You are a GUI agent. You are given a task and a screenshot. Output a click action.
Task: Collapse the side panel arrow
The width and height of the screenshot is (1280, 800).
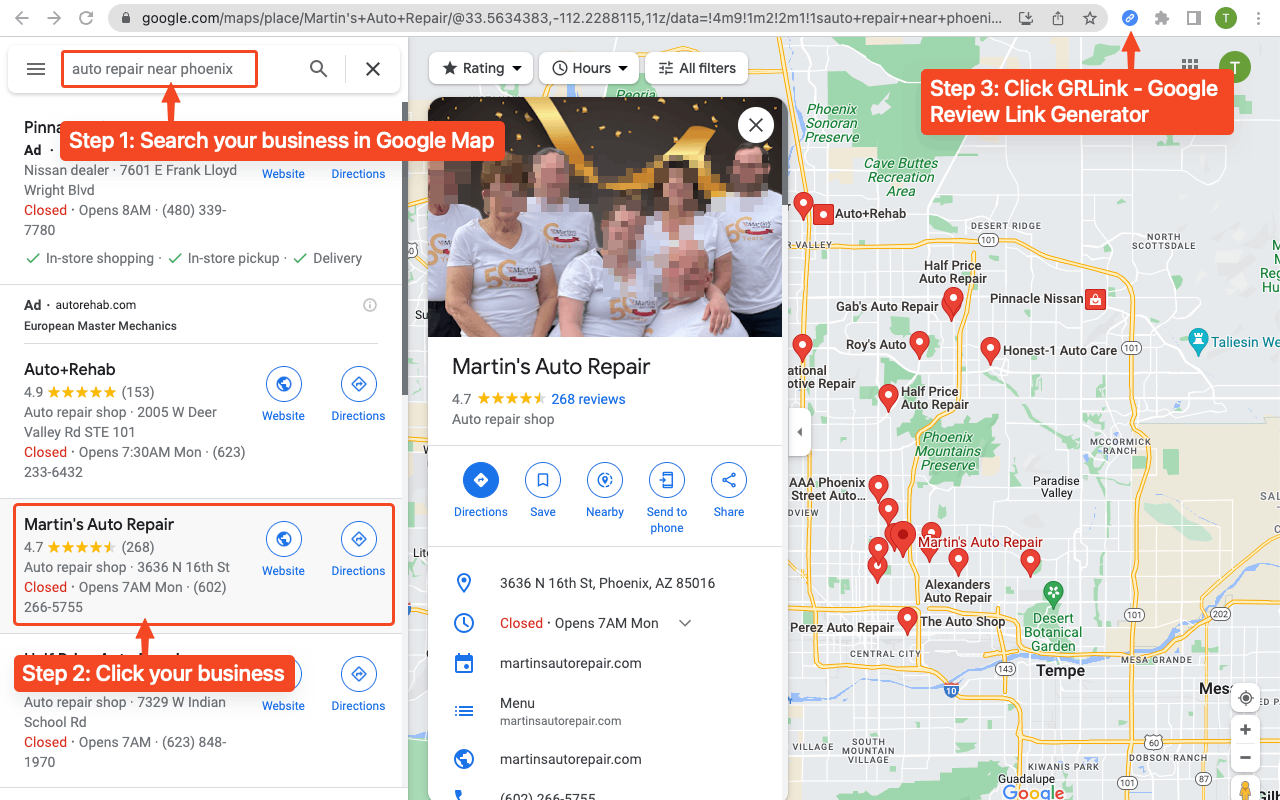pyautogui.click(x=799, y=432)
